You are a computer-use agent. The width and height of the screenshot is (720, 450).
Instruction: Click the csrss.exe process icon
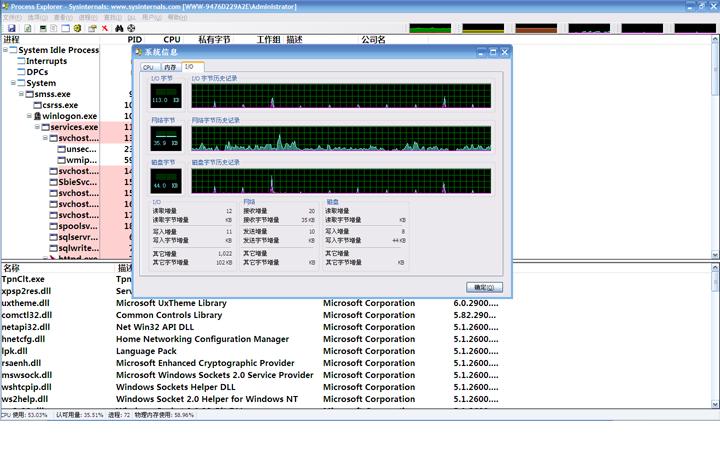37,105
